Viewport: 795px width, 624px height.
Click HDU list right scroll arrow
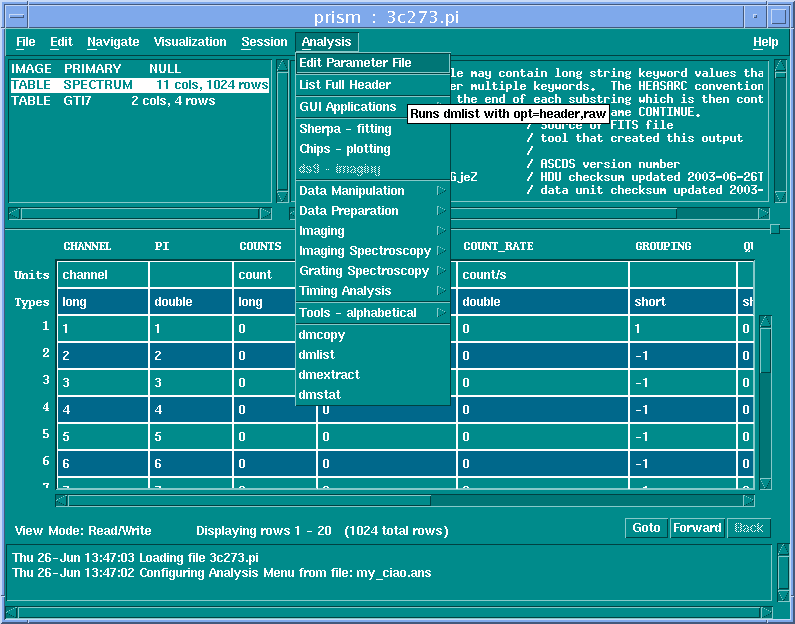[x=266, y=213]
